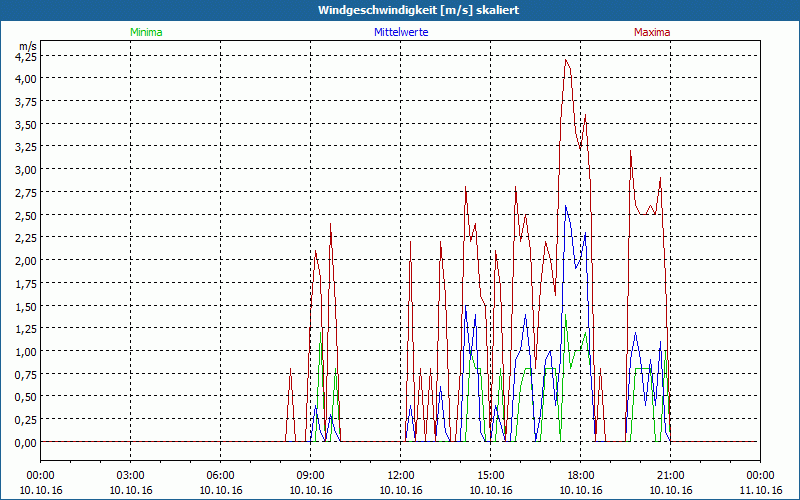Click the 0,75 y-axis value
800x500 pixels.
tap(26, 374)
